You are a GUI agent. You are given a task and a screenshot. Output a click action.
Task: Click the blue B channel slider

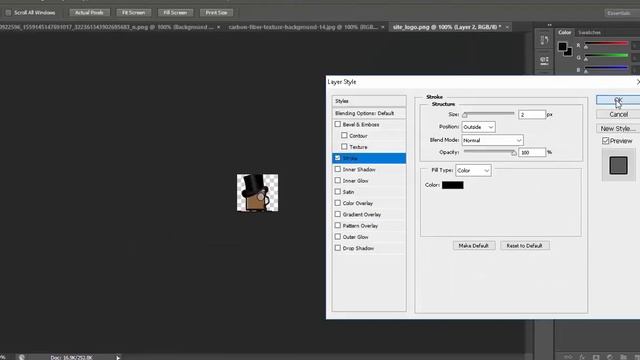606,68
